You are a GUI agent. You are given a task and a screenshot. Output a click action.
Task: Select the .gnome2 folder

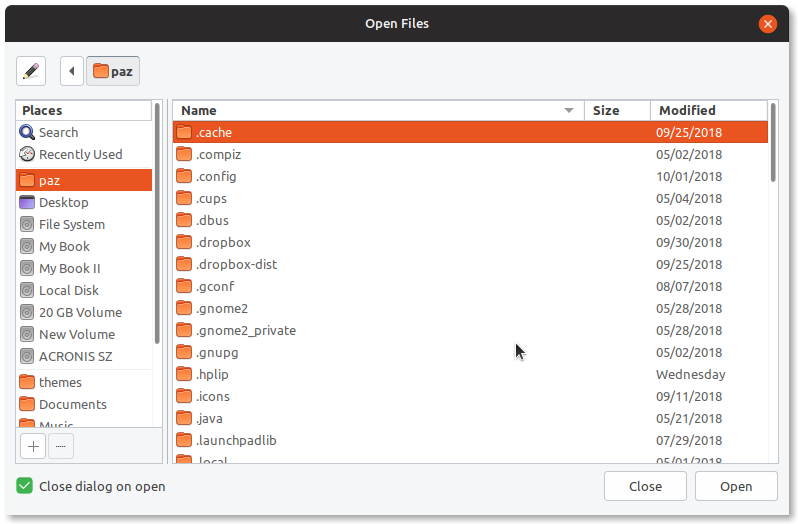click(x=470, y=308)
